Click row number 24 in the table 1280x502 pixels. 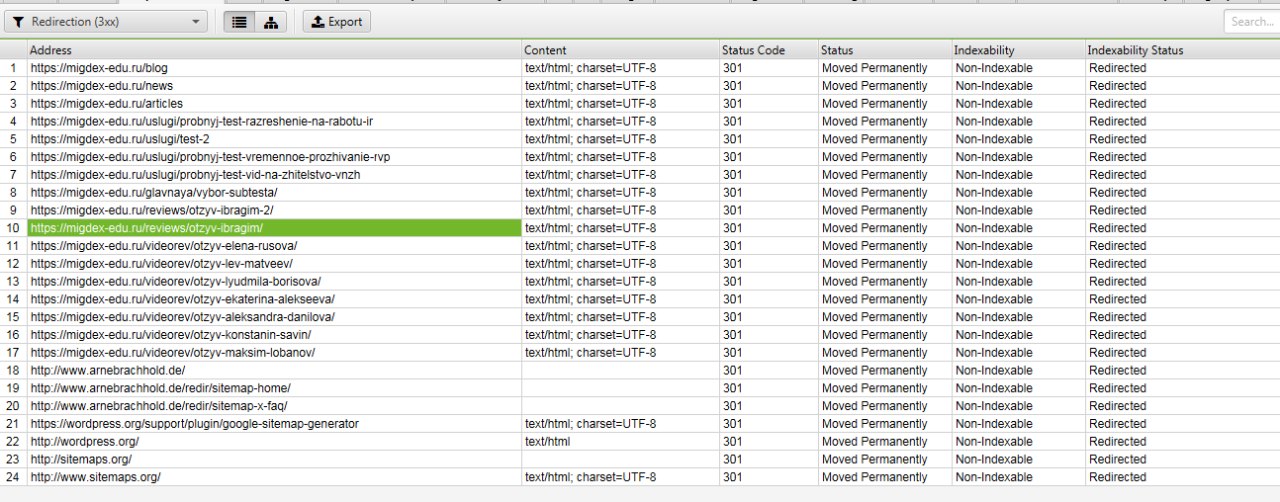[x=13, y=477]
